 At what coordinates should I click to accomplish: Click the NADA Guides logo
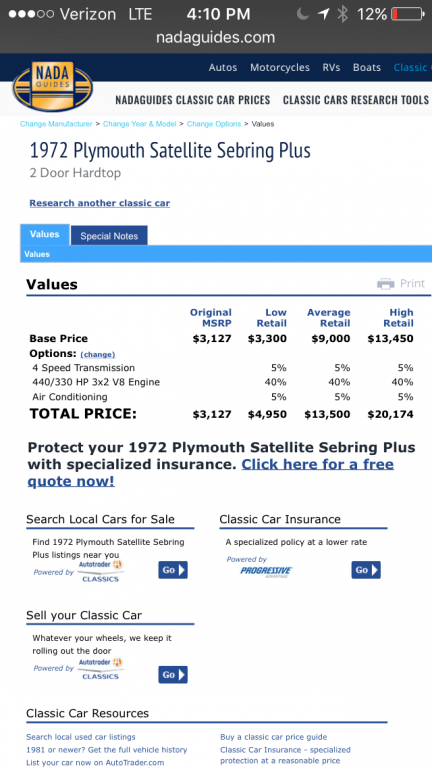(53, 87)
